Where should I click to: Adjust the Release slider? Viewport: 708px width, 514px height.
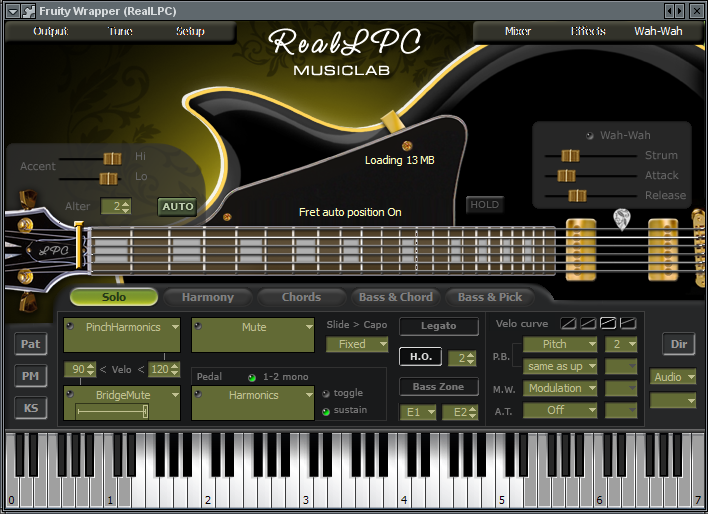577,196
